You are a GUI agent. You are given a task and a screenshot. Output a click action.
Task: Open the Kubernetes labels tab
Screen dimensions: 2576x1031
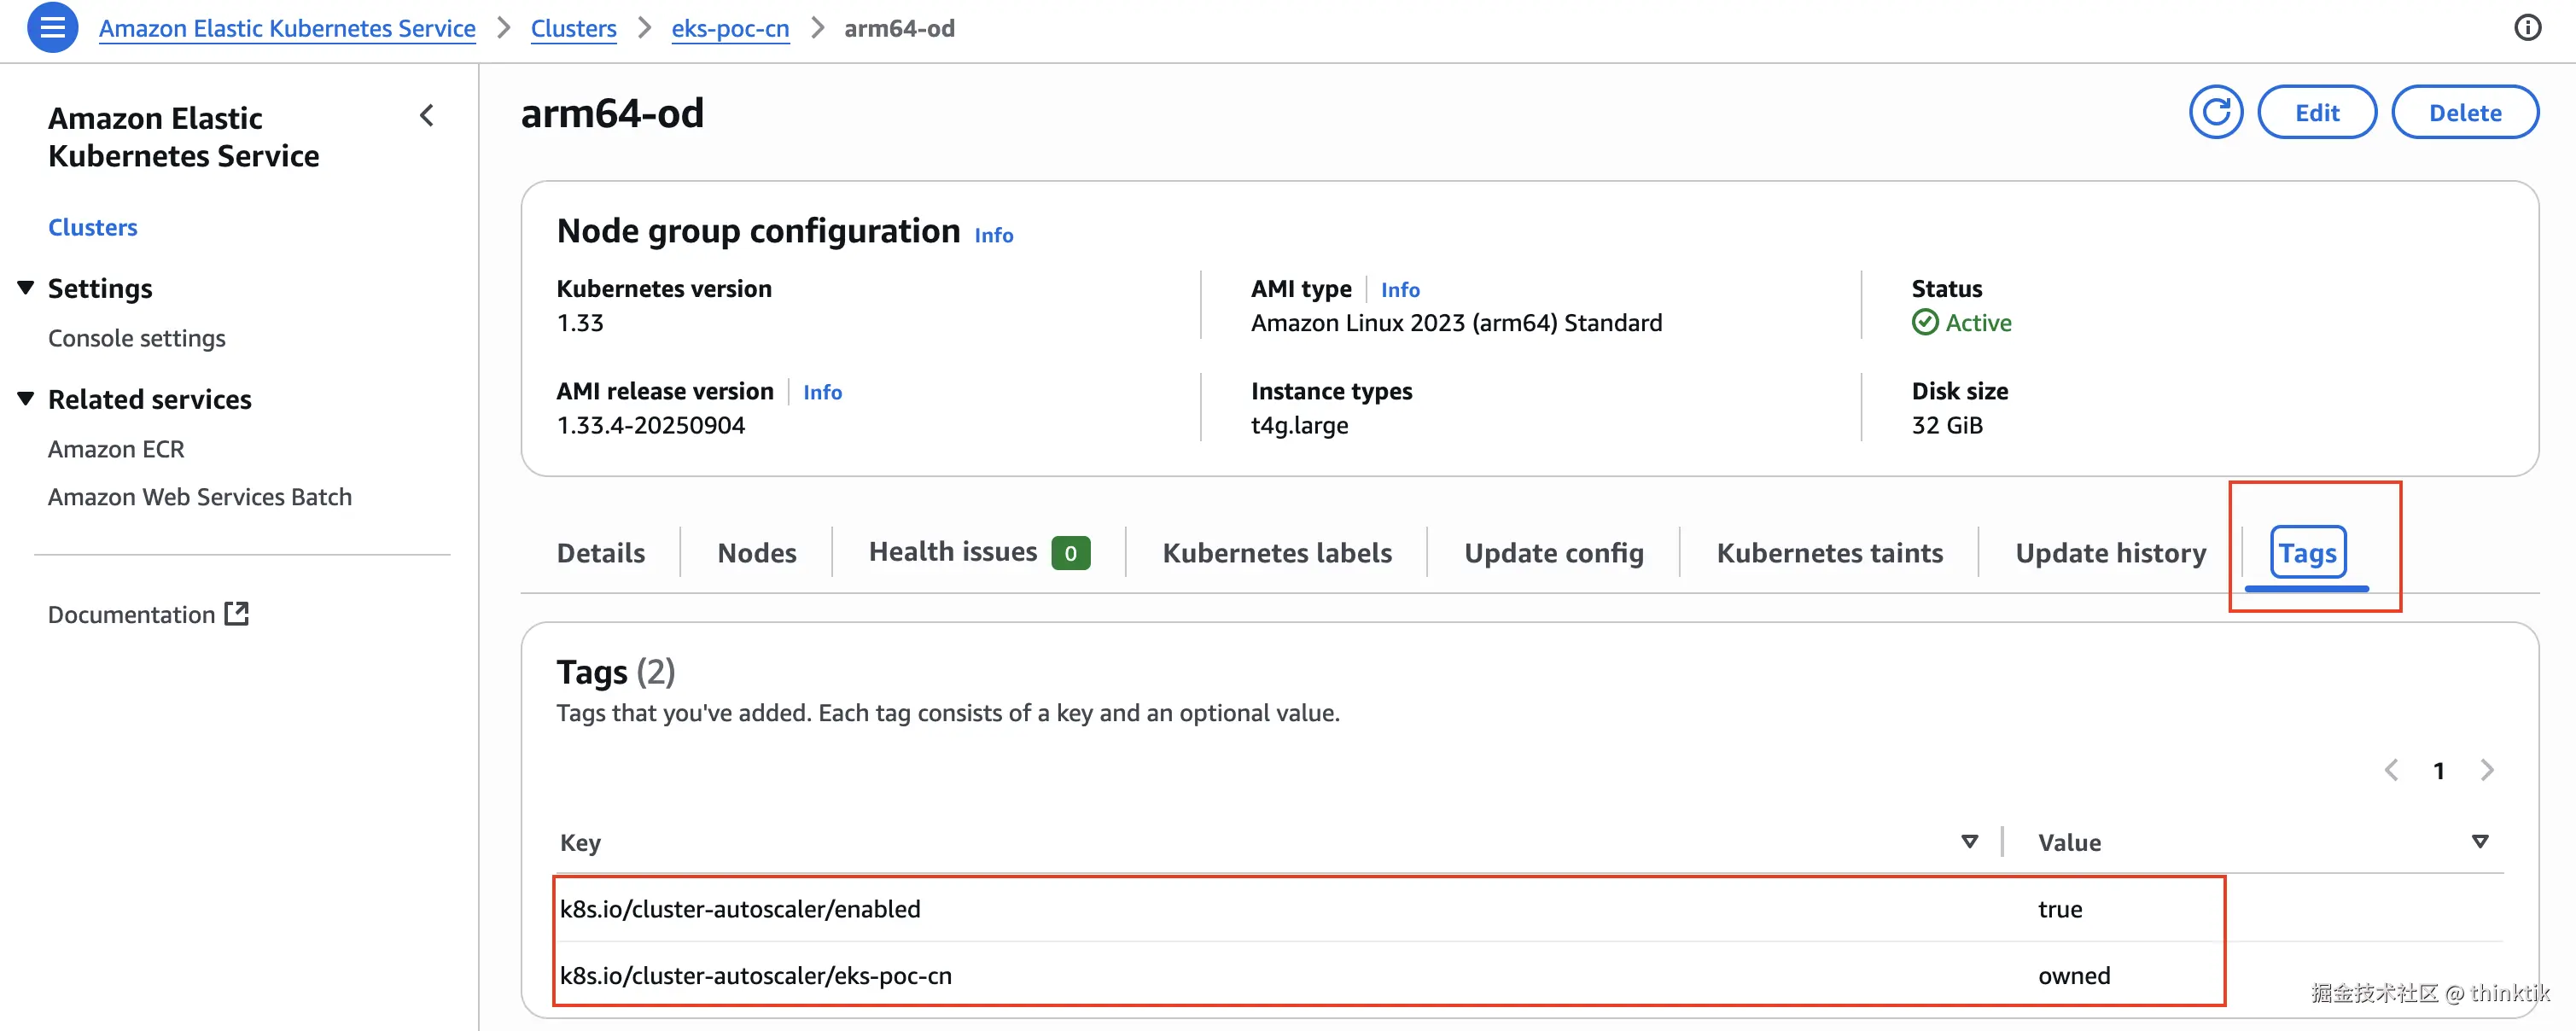click(x=1277, y=553)
